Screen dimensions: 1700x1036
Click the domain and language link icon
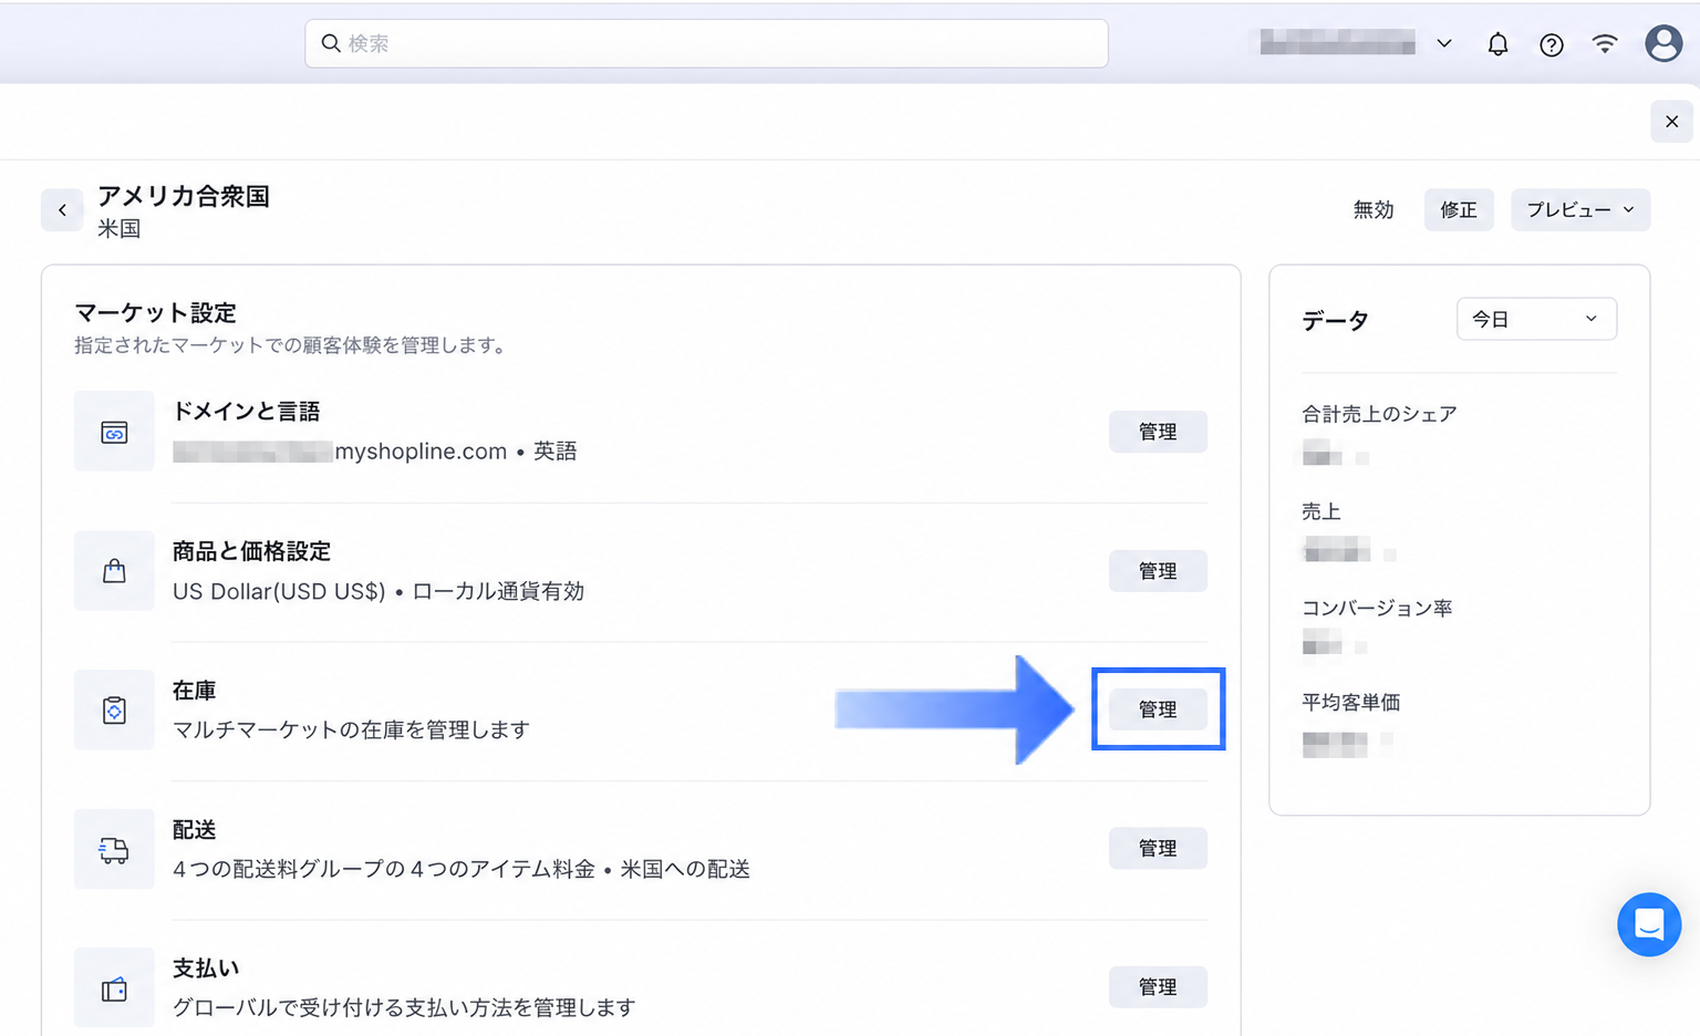(x=114, y=431)
